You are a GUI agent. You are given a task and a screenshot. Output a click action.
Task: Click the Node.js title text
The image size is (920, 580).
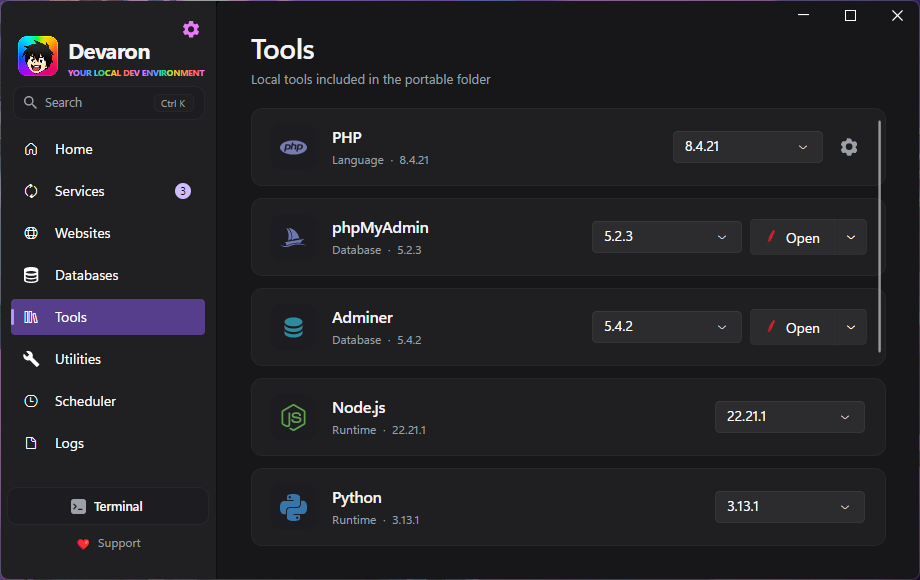[x=358, y=408]
